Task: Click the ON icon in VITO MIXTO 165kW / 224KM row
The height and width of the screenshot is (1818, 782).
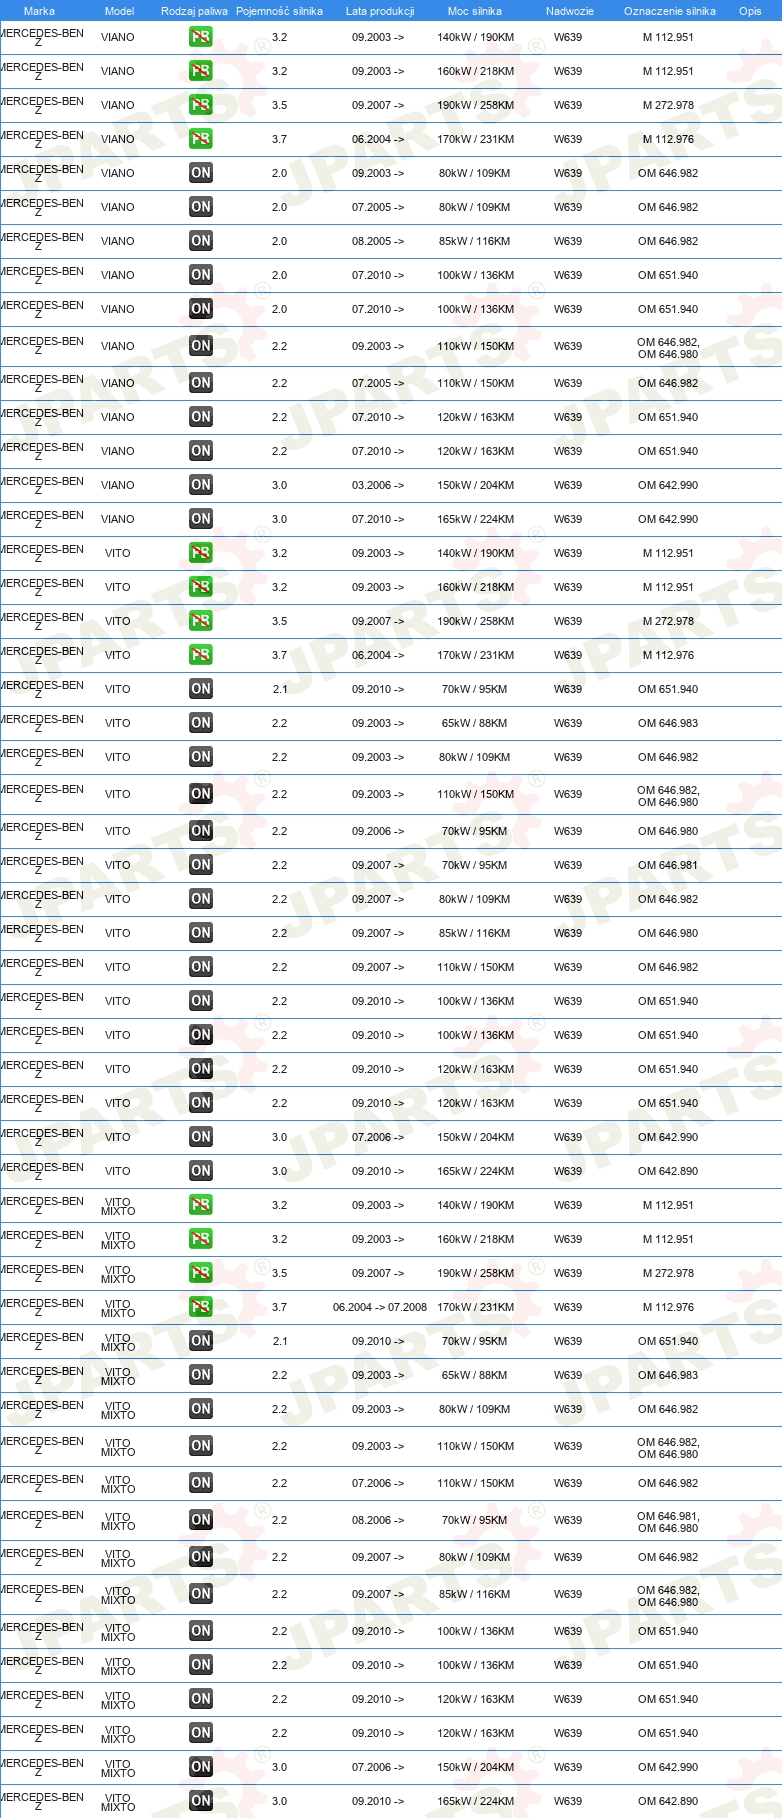Action: pos(201,1801)
